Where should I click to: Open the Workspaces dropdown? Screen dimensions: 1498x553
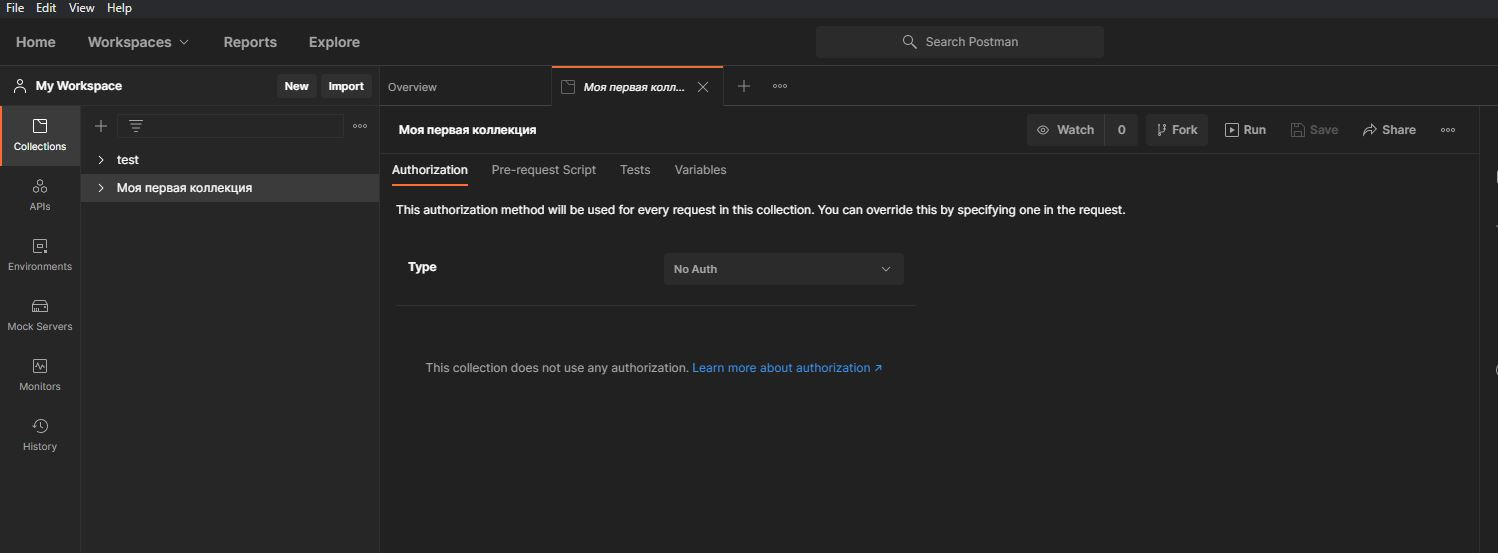click(x=138, y=42)
